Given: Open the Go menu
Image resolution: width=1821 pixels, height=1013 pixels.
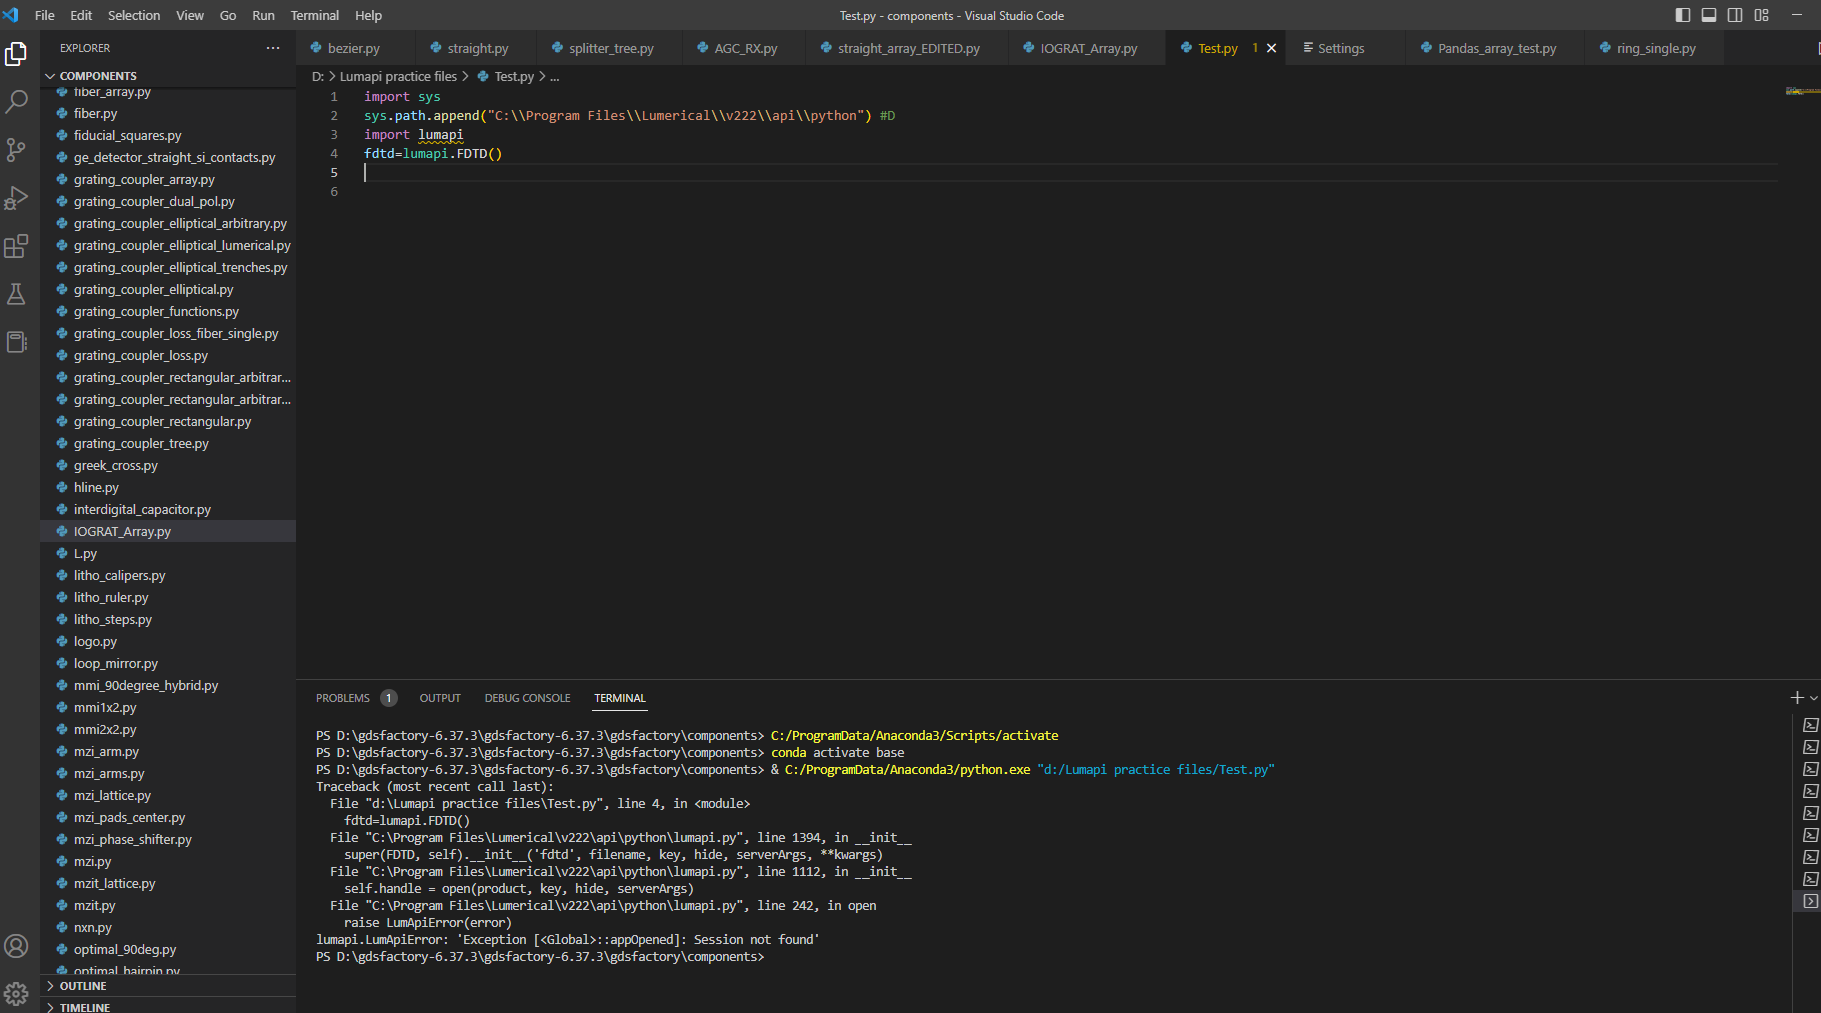Looking at the screenshot, I should coord(228,15).
